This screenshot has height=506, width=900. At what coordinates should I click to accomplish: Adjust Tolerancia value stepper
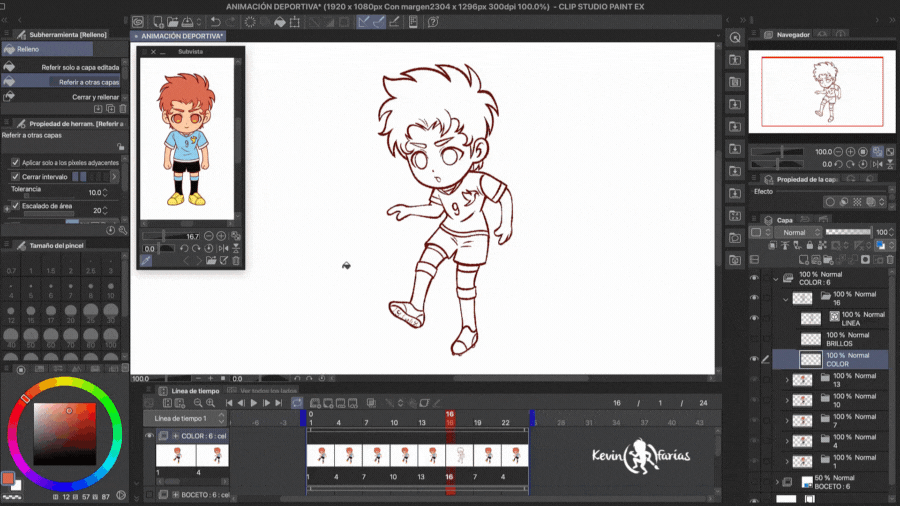point(105,193)
